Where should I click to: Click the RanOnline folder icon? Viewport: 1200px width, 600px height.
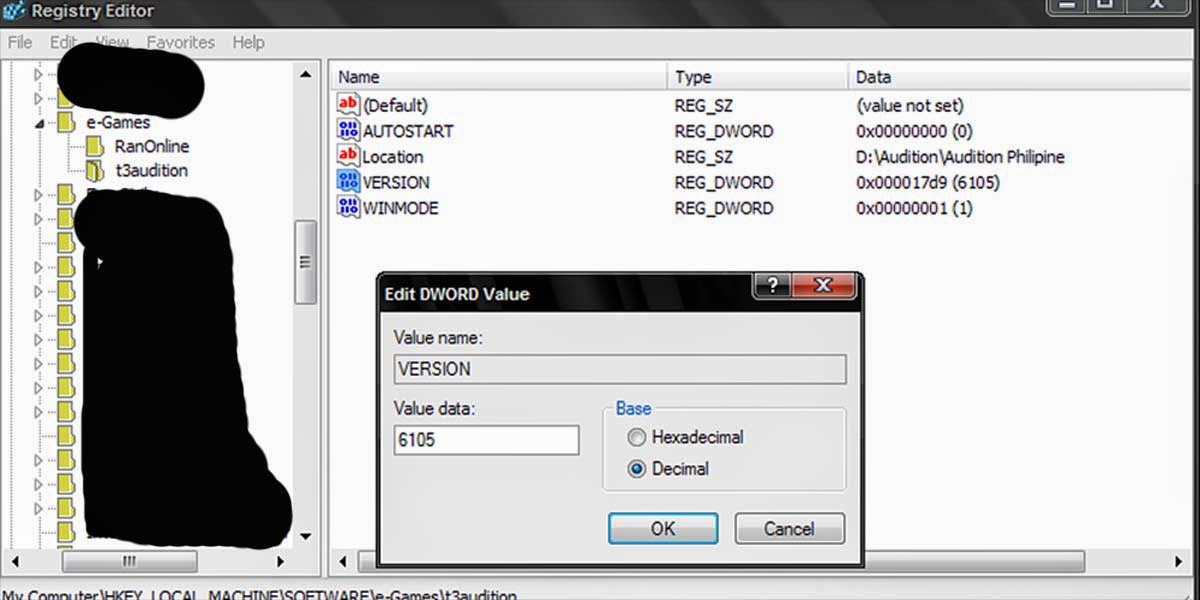point(95,147)
